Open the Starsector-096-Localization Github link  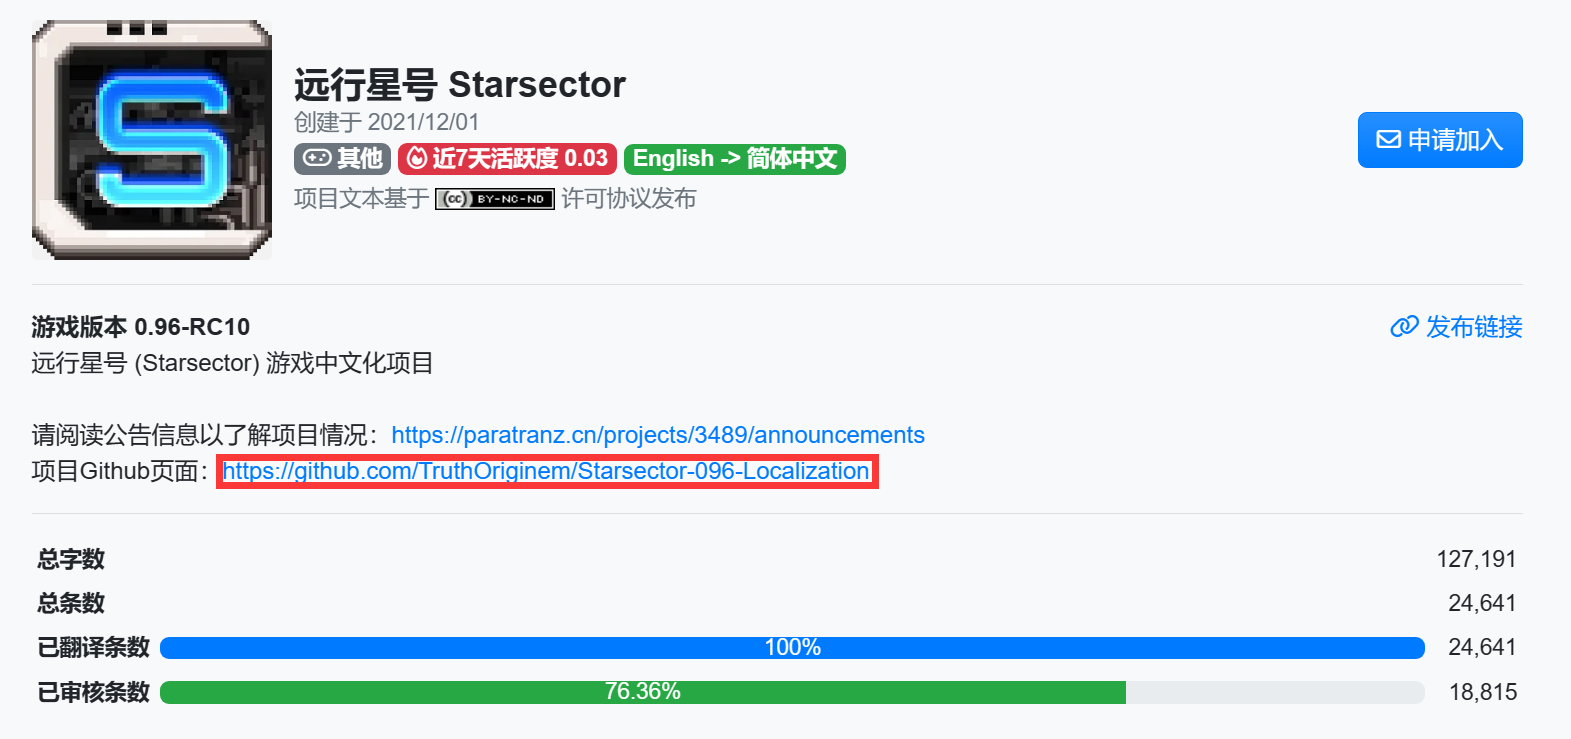tap(546, 471)
